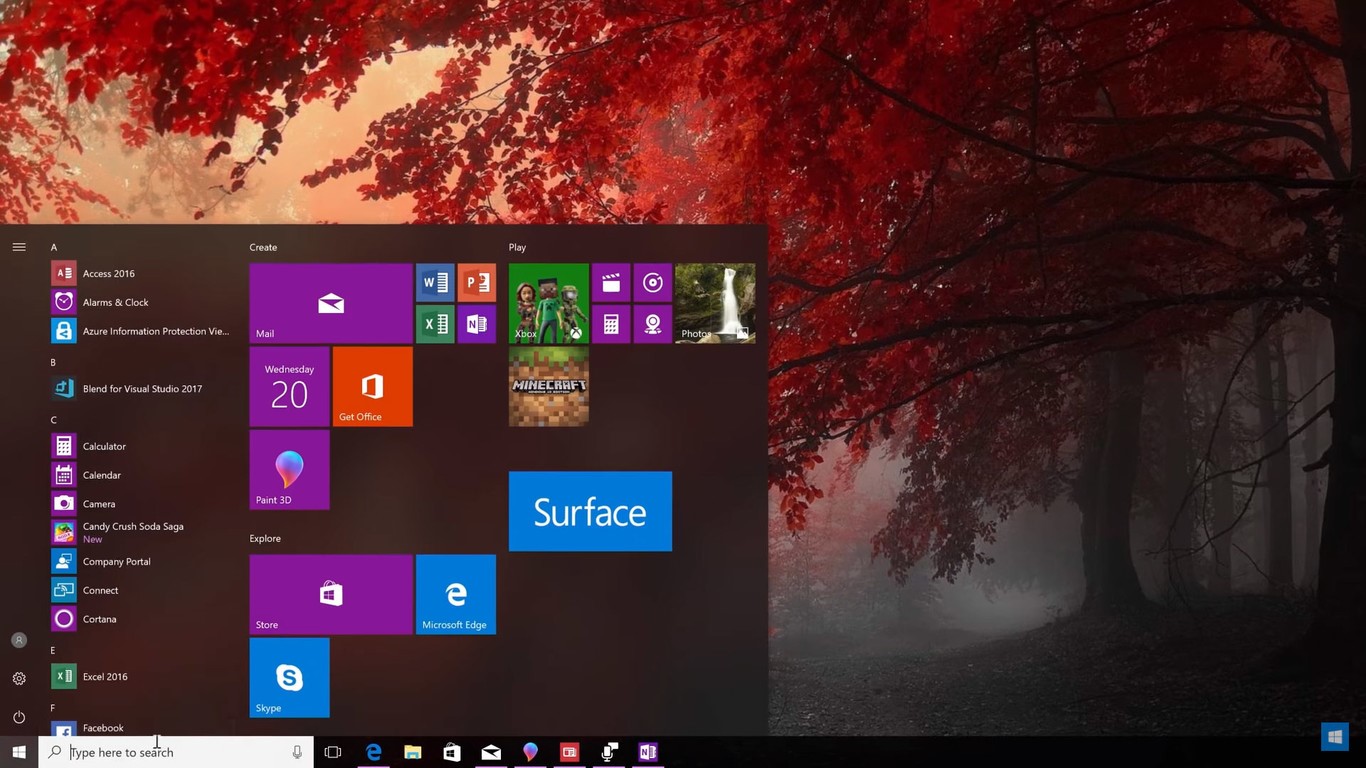Open the red app icon on taskbar

click(x=570, y=752)
